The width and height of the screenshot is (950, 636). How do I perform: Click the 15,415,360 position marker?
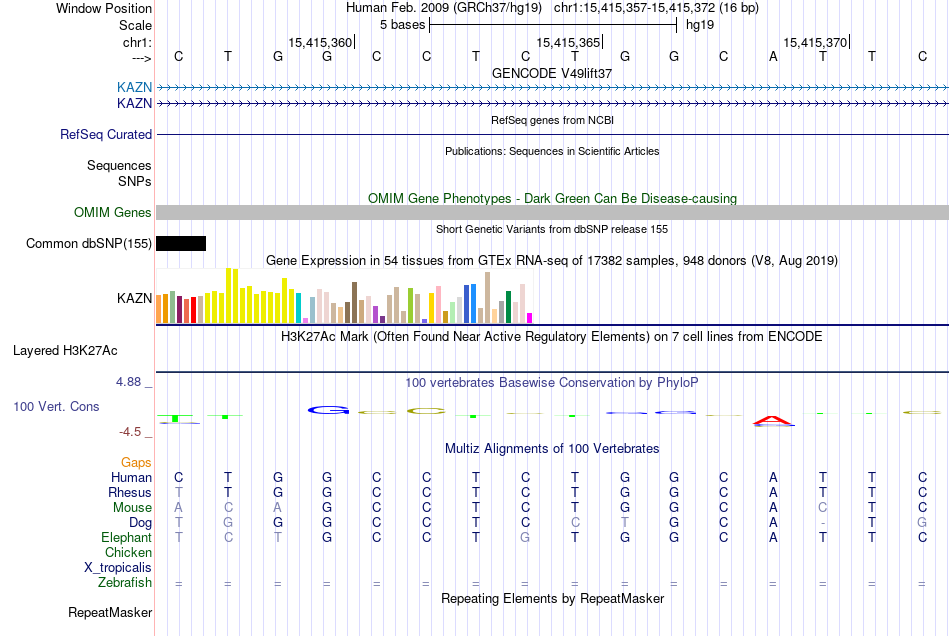pos(320,42)
